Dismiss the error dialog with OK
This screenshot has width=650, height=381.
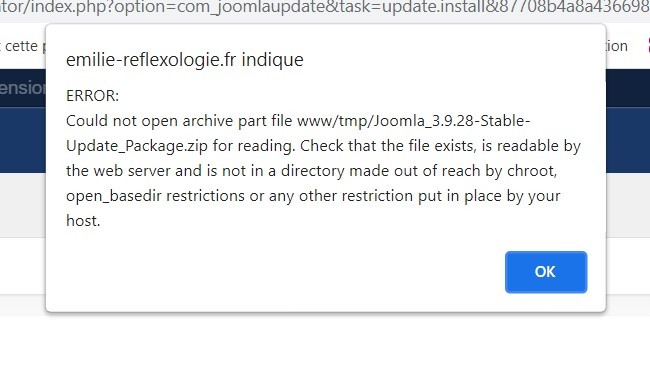546,272
